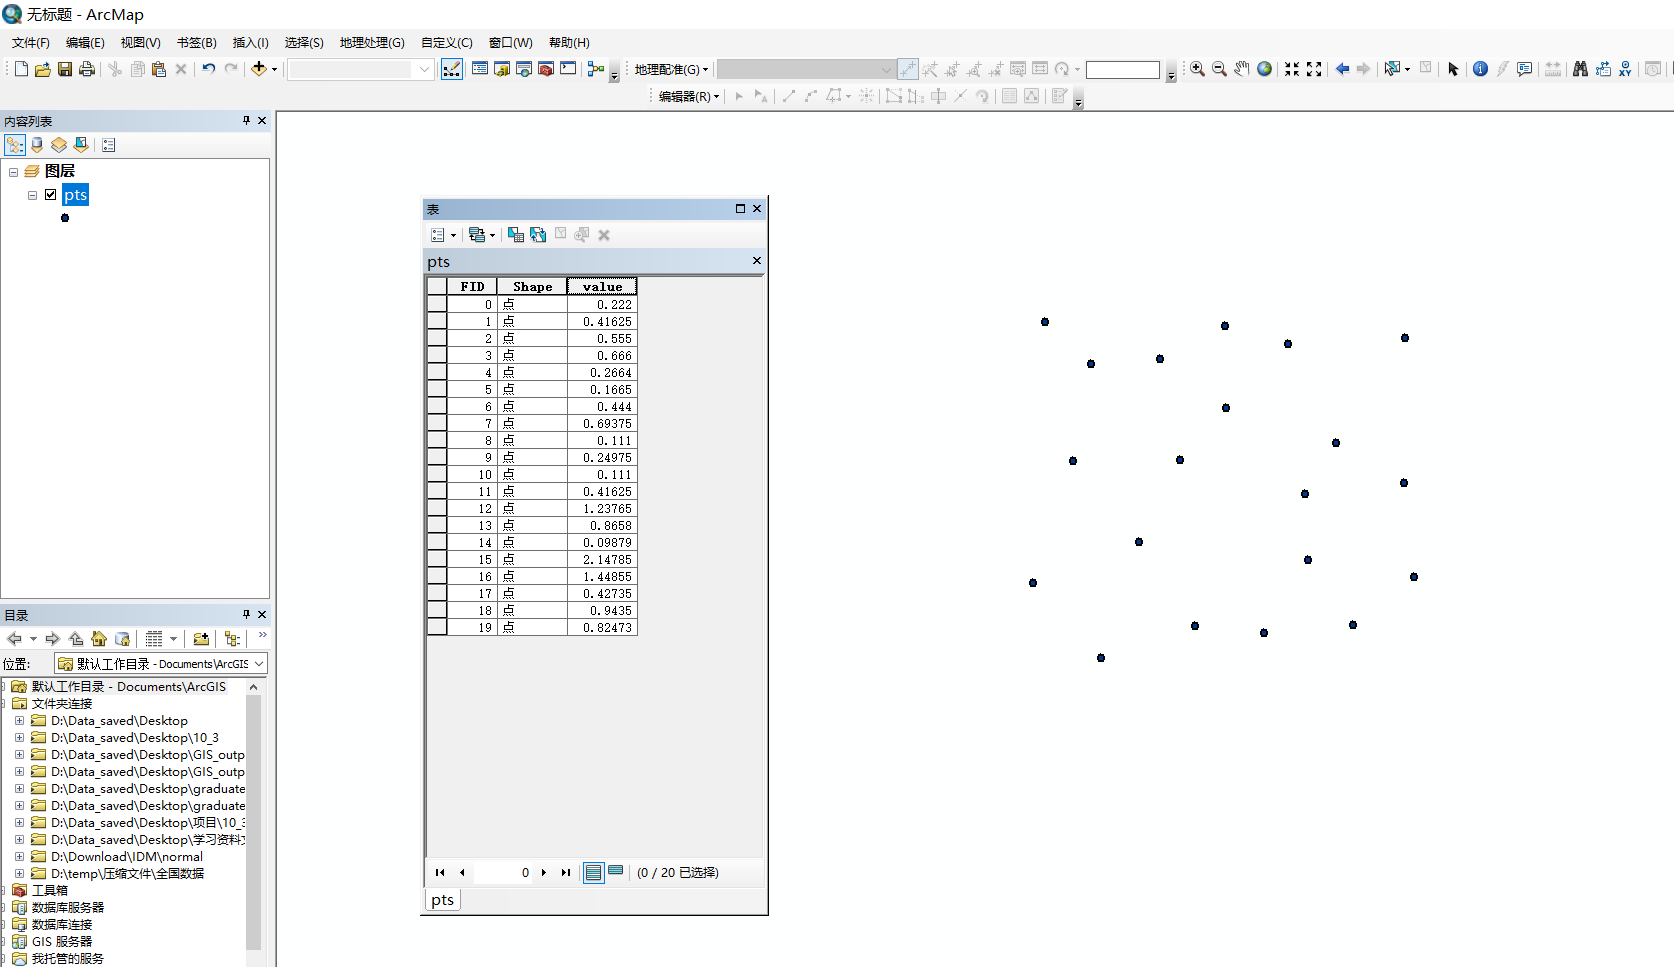Expand the D:\Download\IDM\normal folder

(19, 856)
